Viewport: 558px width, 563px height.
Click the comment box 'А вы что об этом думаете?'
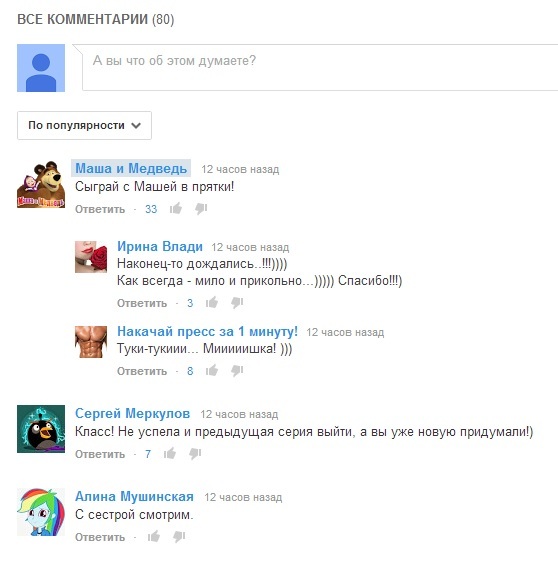(320, 68)
